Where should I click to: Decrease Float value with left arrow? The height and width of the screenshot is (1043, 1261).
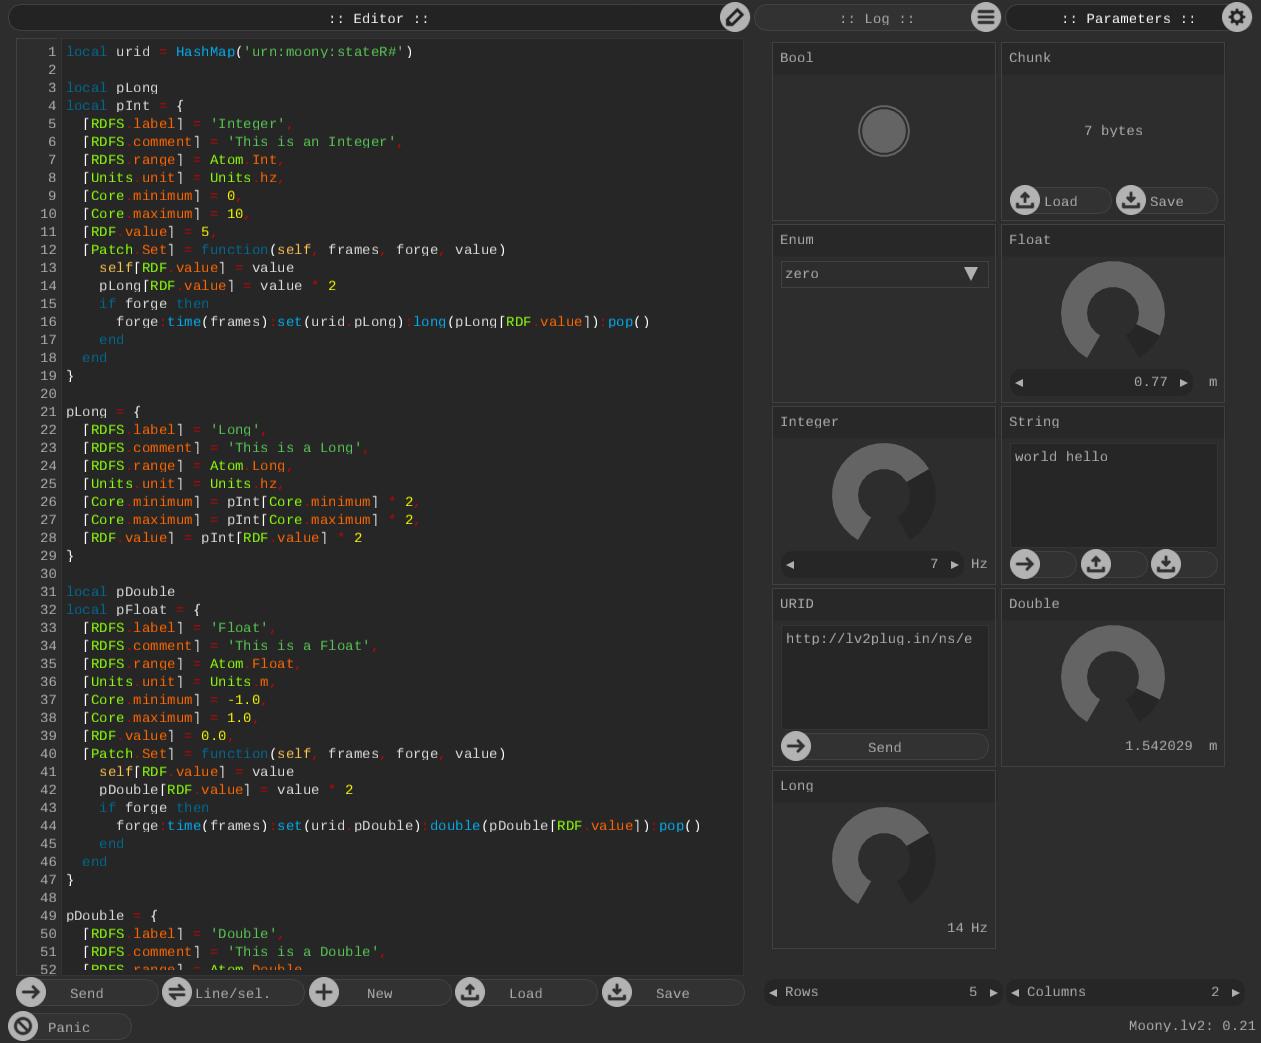click(1019, 382)
